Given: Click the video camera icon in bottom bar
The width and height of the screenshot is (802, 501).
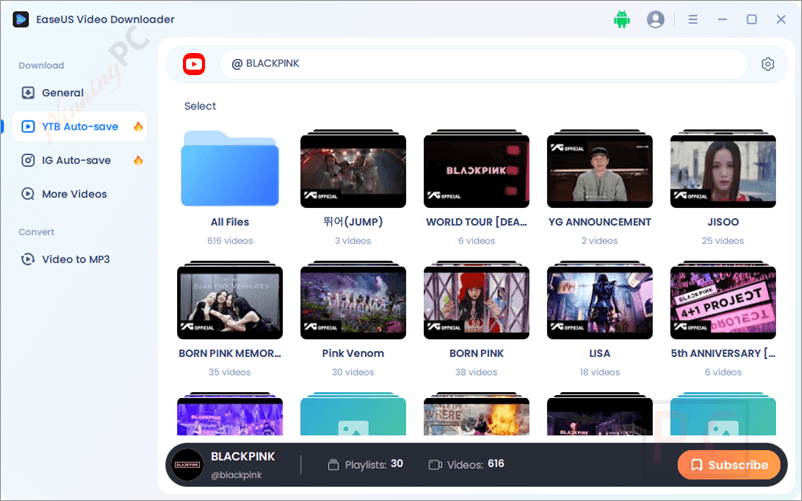Looking at the screenshot, I should coord(435,465).
